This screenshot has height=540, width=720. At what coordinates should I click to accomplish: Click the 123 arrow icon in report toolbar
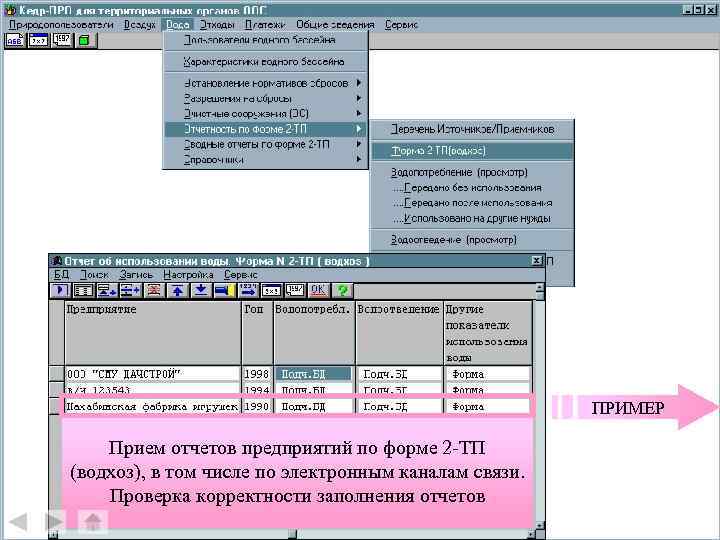[248, 290]
